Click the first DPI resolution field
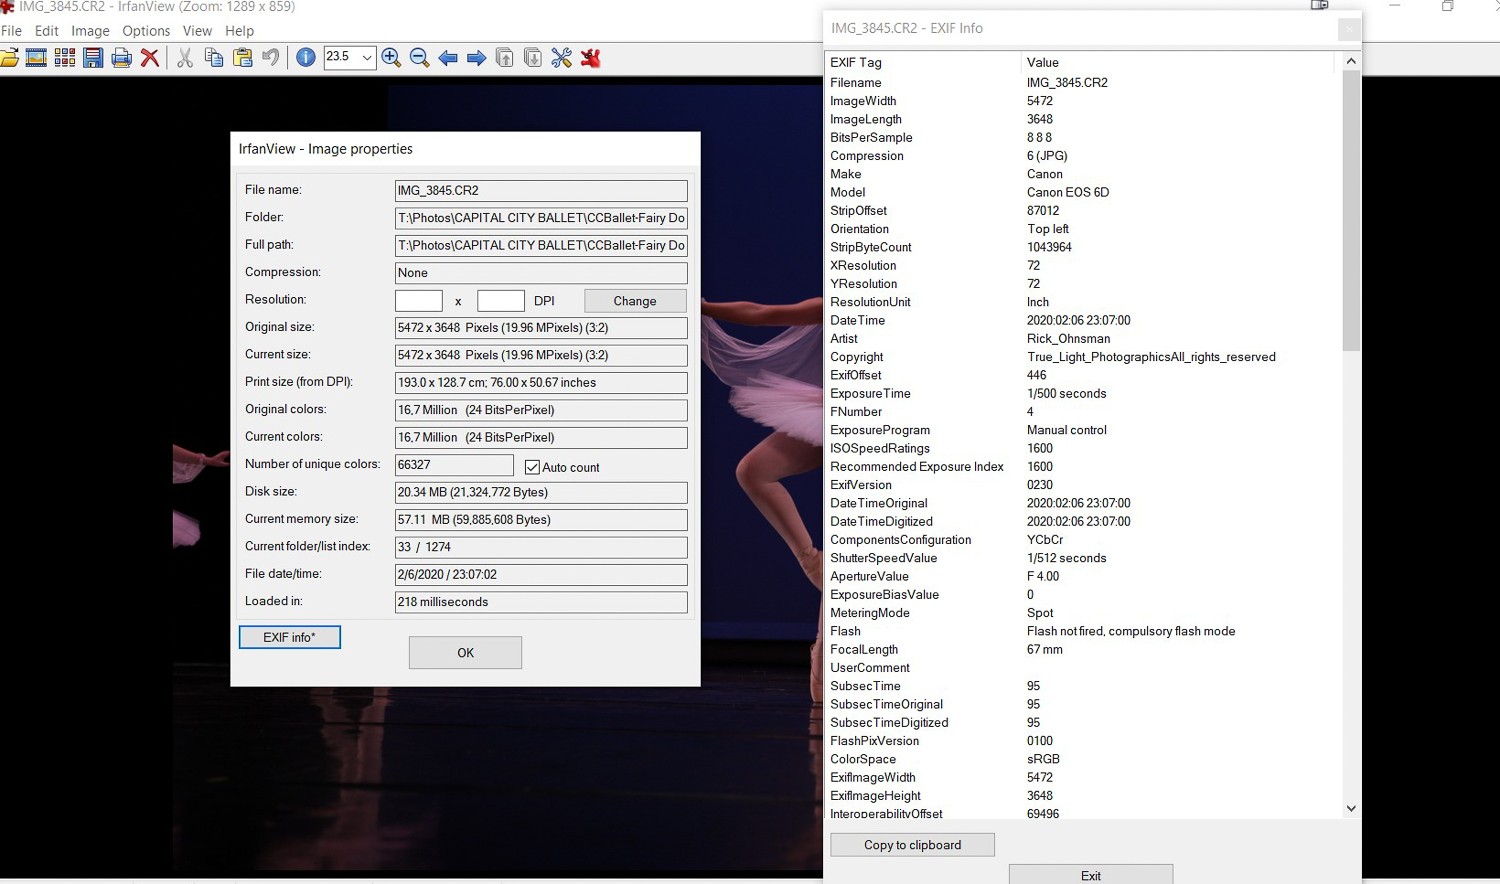Viewport: 1500px width, 884px height. (x=419, y=301)
